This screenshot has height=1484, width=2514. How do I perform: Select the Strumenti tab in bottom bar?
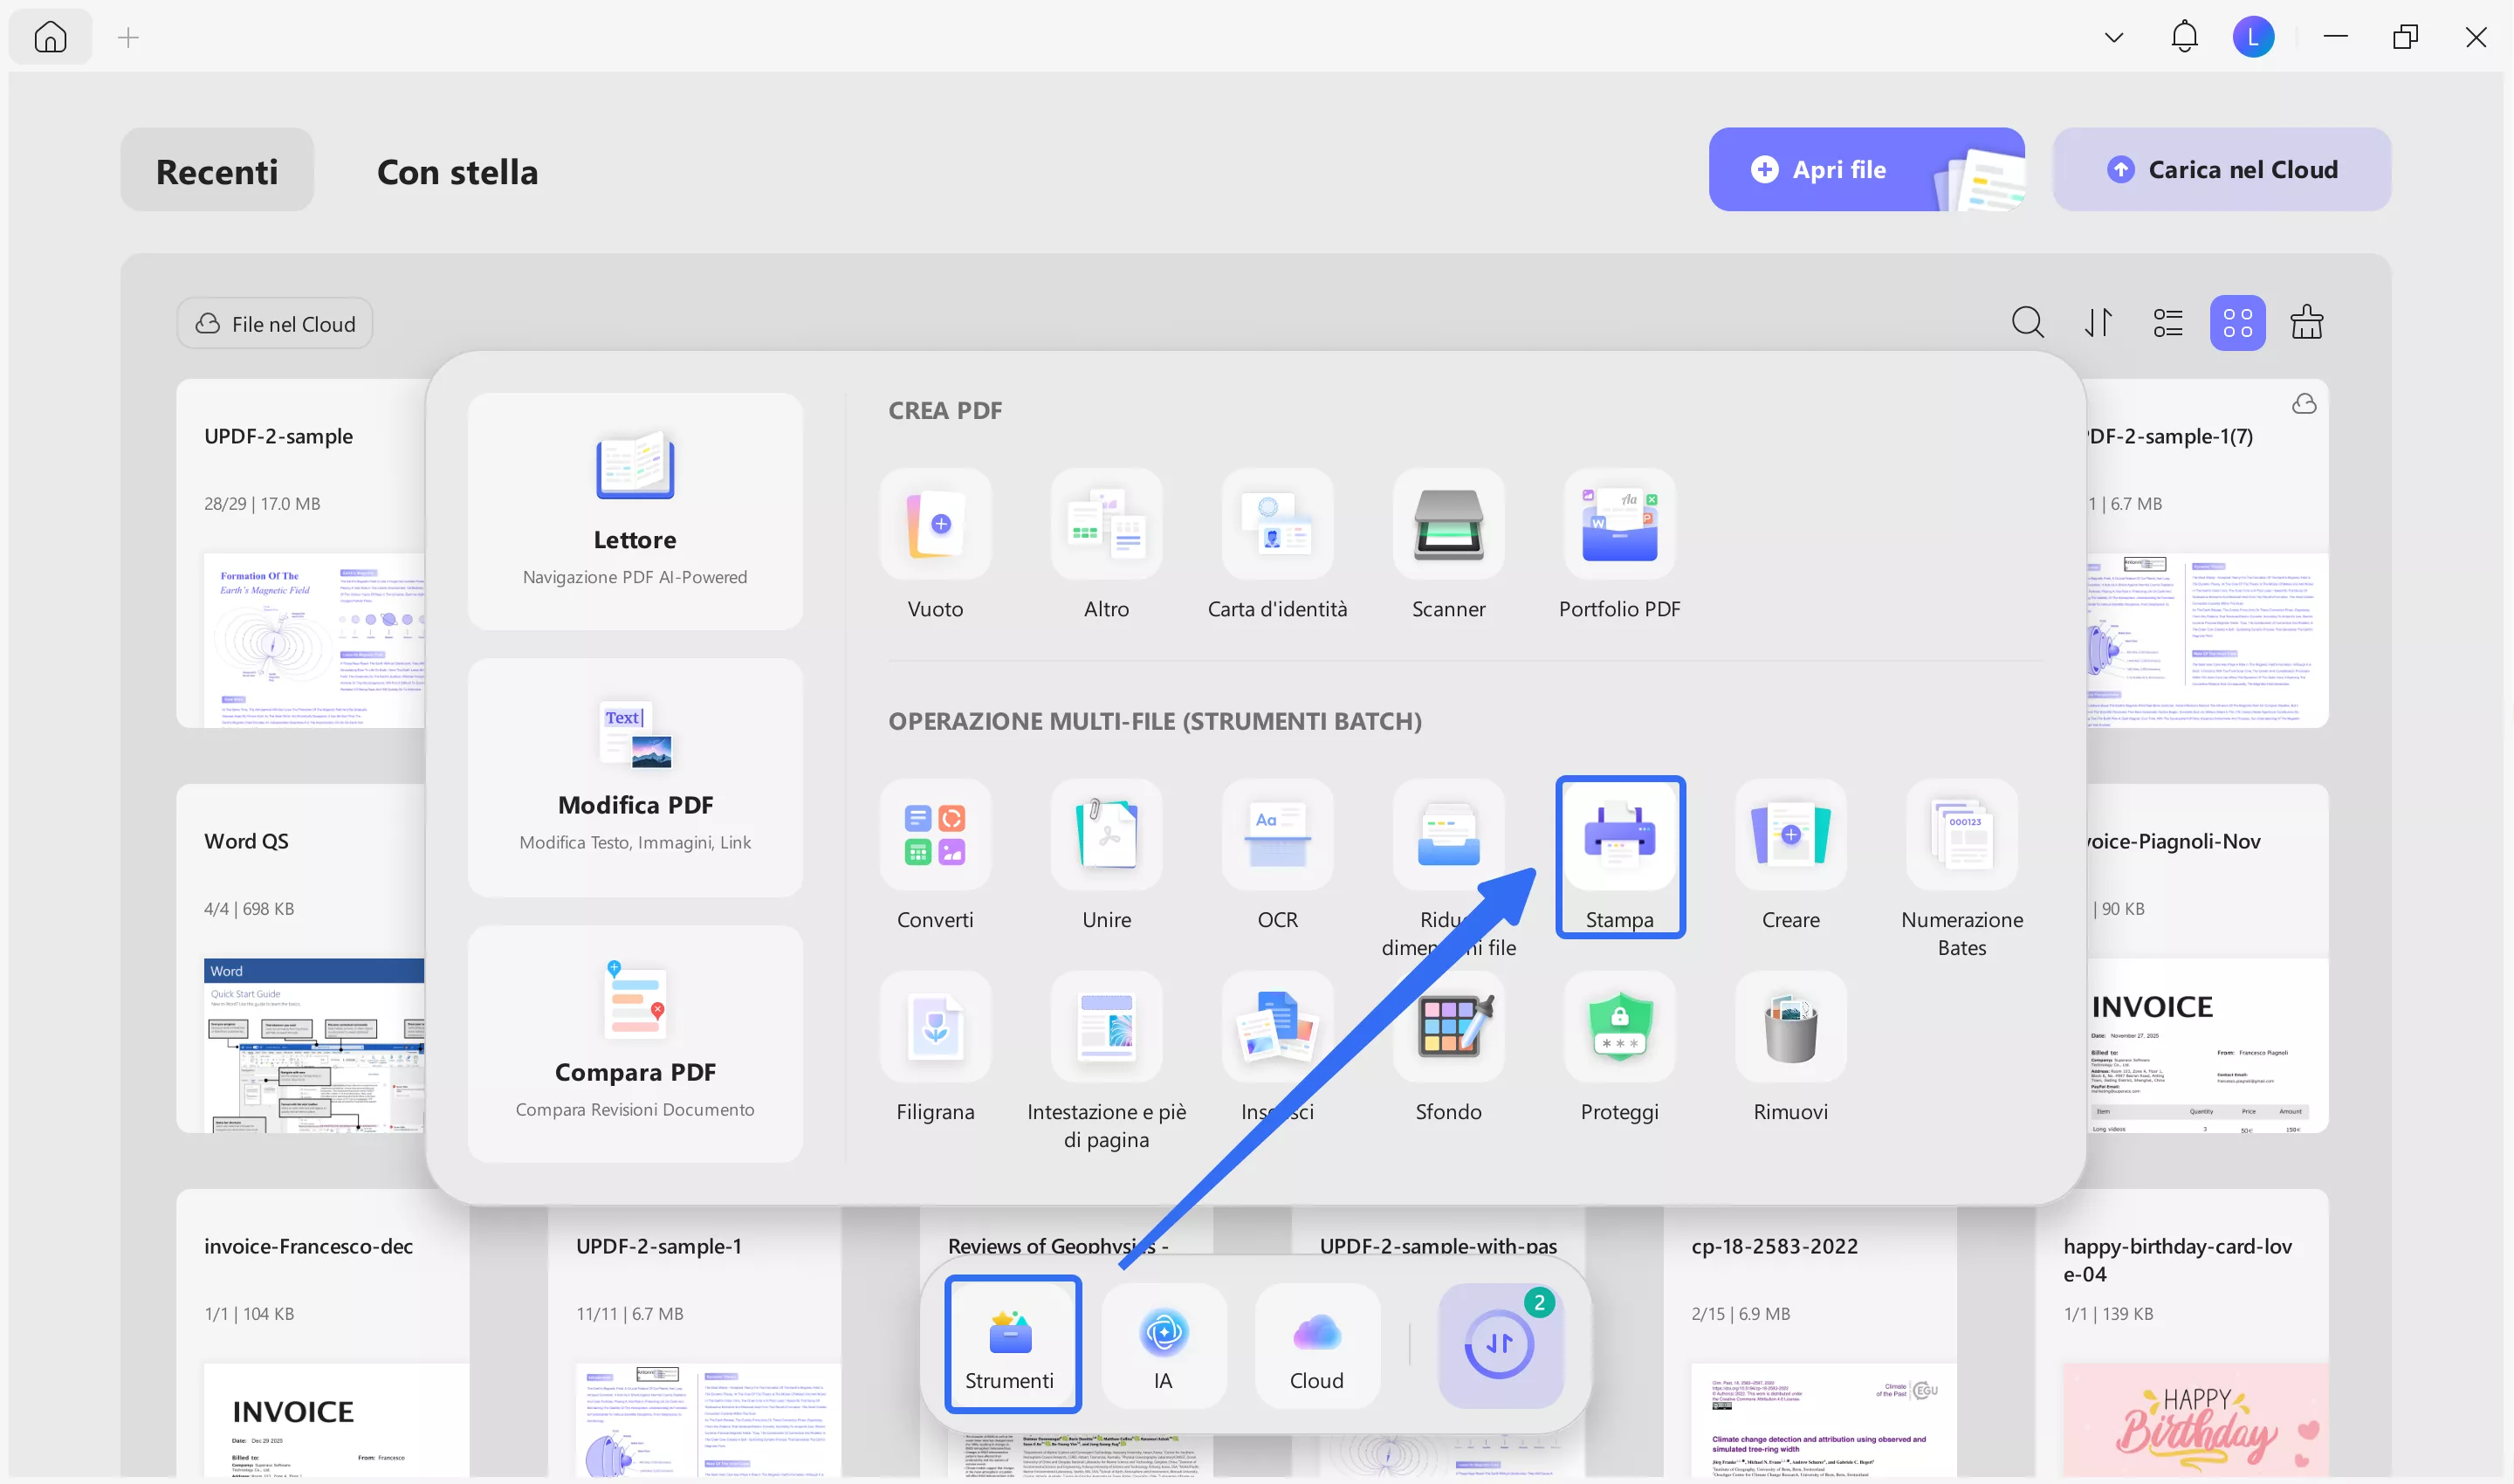click(x=1011, y=1344)
